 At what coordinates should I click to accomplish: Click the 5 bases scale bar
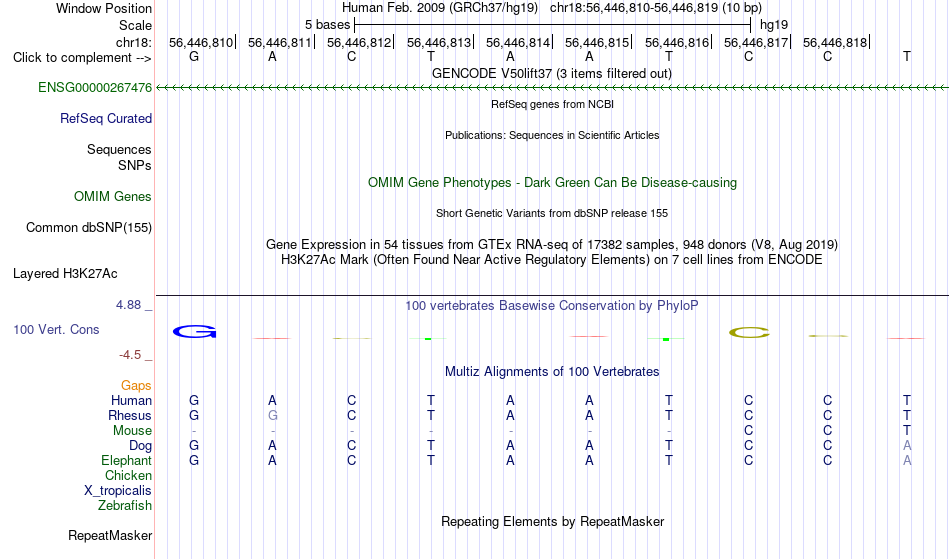(x=553, y=25)
